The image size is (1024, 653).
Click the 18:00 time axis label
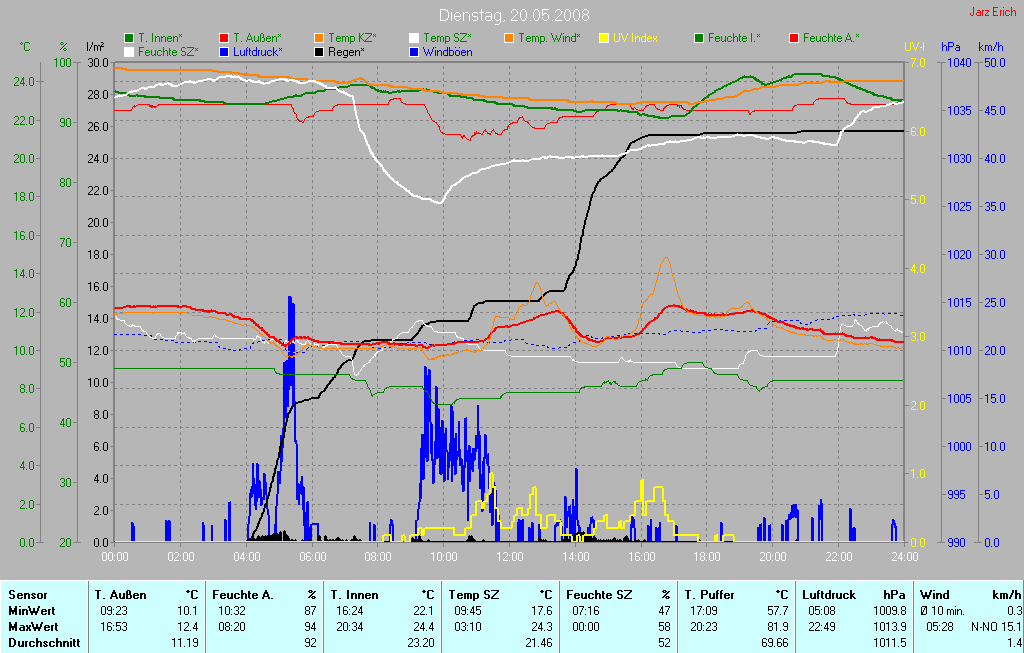pyautogui.click(x=707, y=557)
